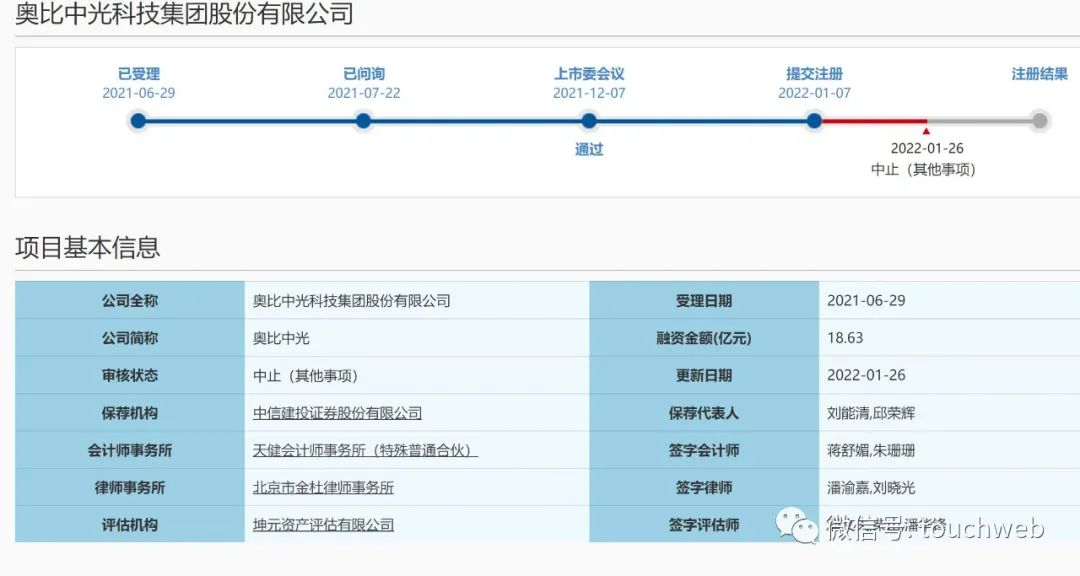Click the date 2021-12-07 on timeline
The height and width of the screenshot is (576, 1080).
point(589,93)
